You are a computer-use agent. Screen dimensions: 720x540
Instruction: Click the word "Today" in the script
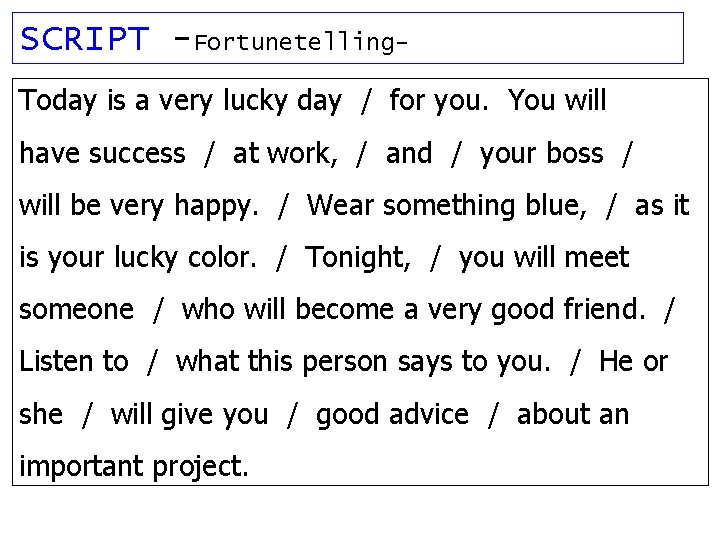pos(57,101)
